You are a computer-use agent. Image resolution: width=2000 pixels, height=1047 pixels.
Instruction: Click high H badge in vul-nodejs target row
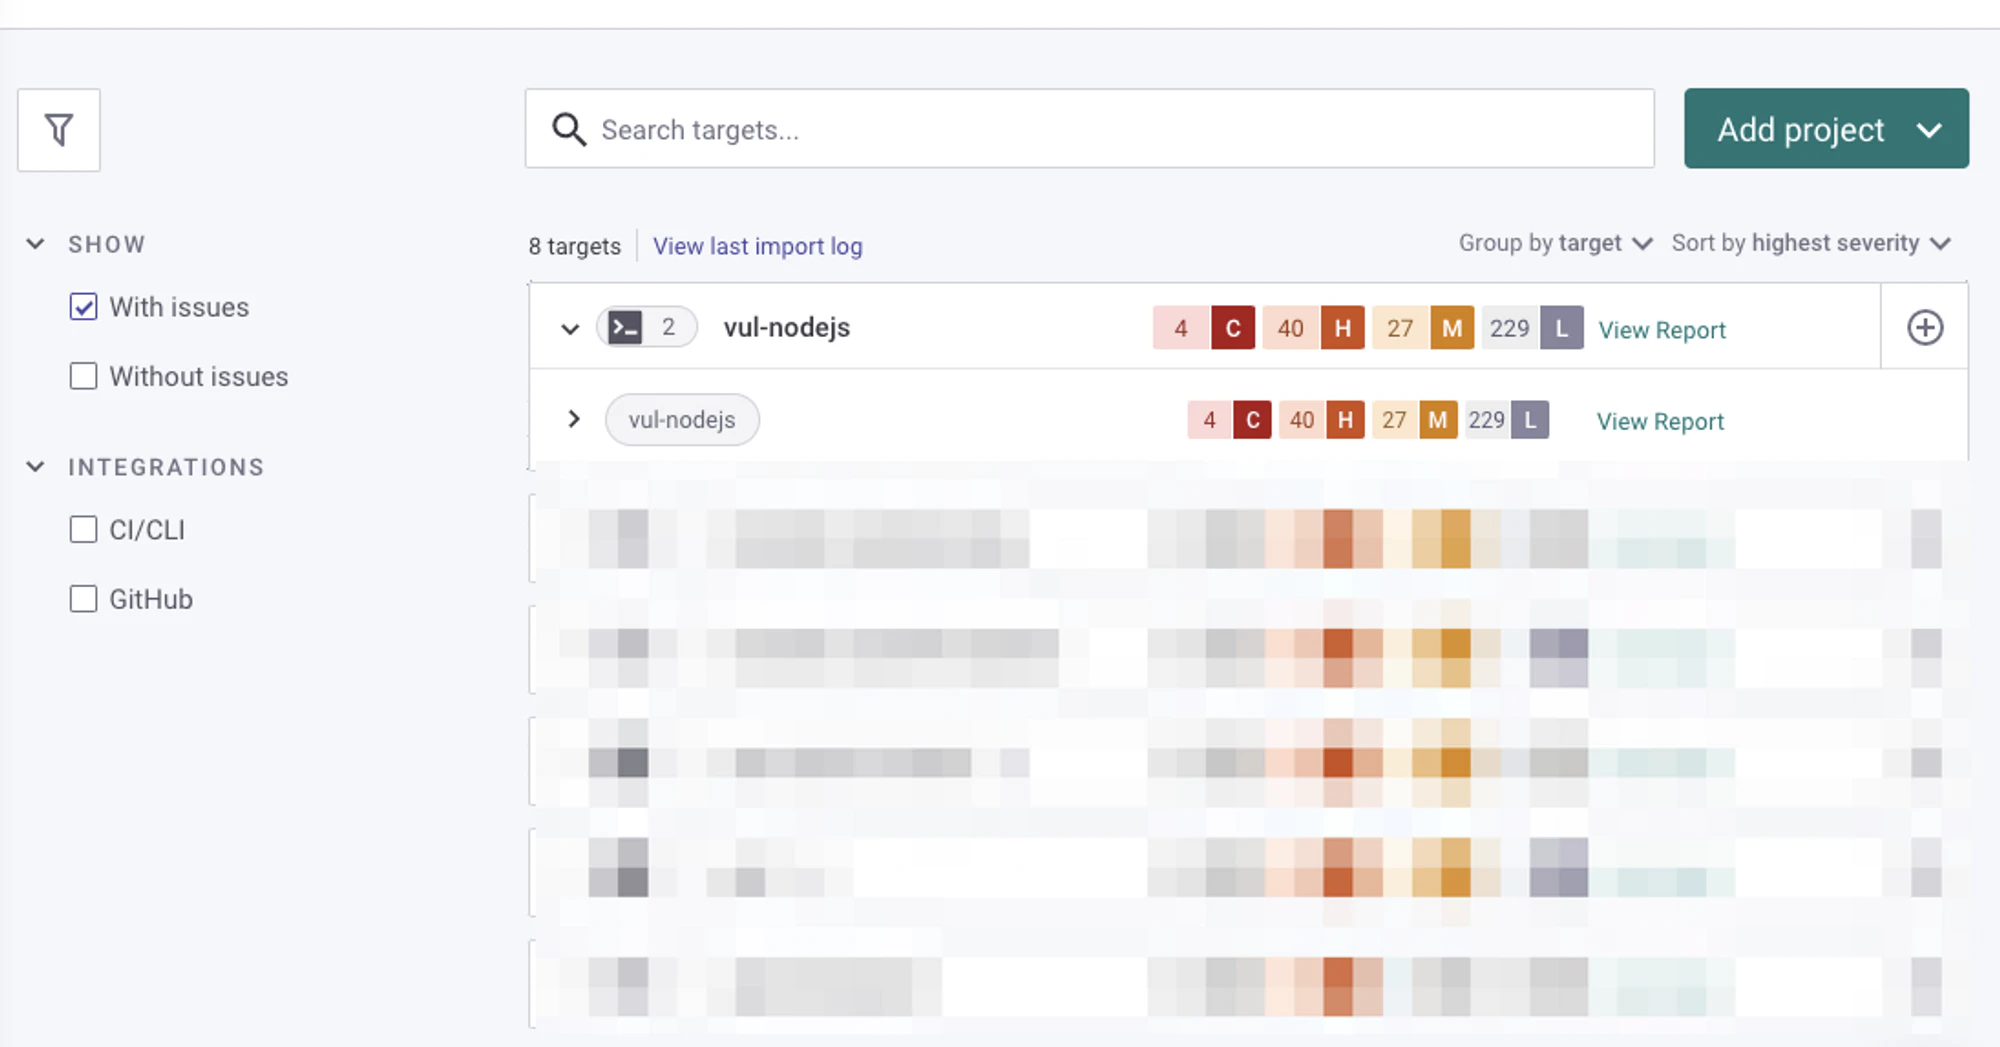(1343, 328)
